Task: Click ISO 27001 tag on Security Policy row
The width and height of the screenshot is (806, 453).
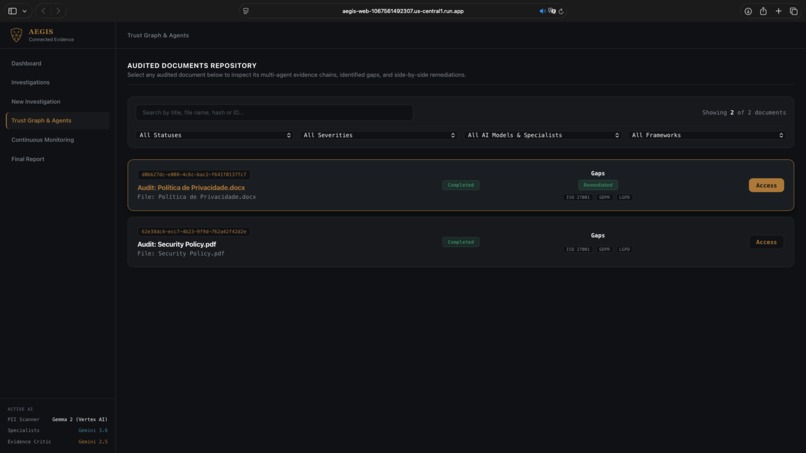Action: (x=578, y=249)
